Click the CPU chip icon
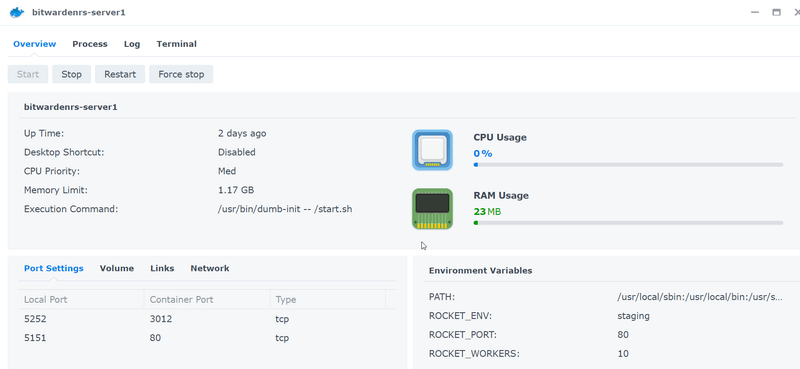Viewport: 800px width, 369px height. point(432,150)
